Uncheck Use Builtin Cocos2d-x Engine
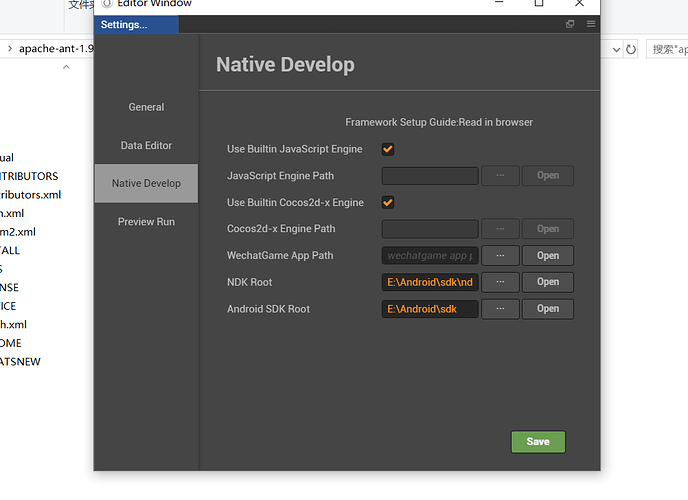 click(388, 203)
